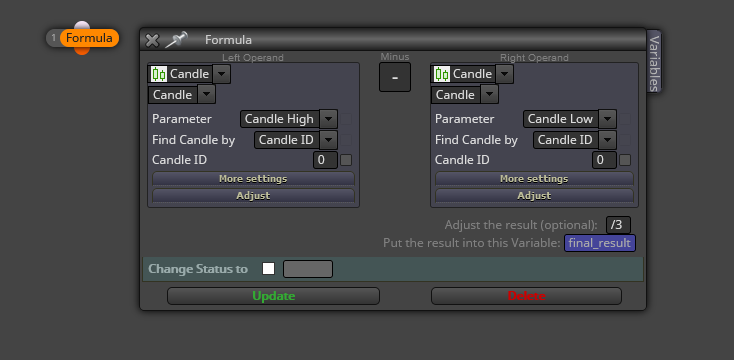Open the Candle Low parameter dropdown
Viewport: 734px width, 360px height.
coord(569,119)
